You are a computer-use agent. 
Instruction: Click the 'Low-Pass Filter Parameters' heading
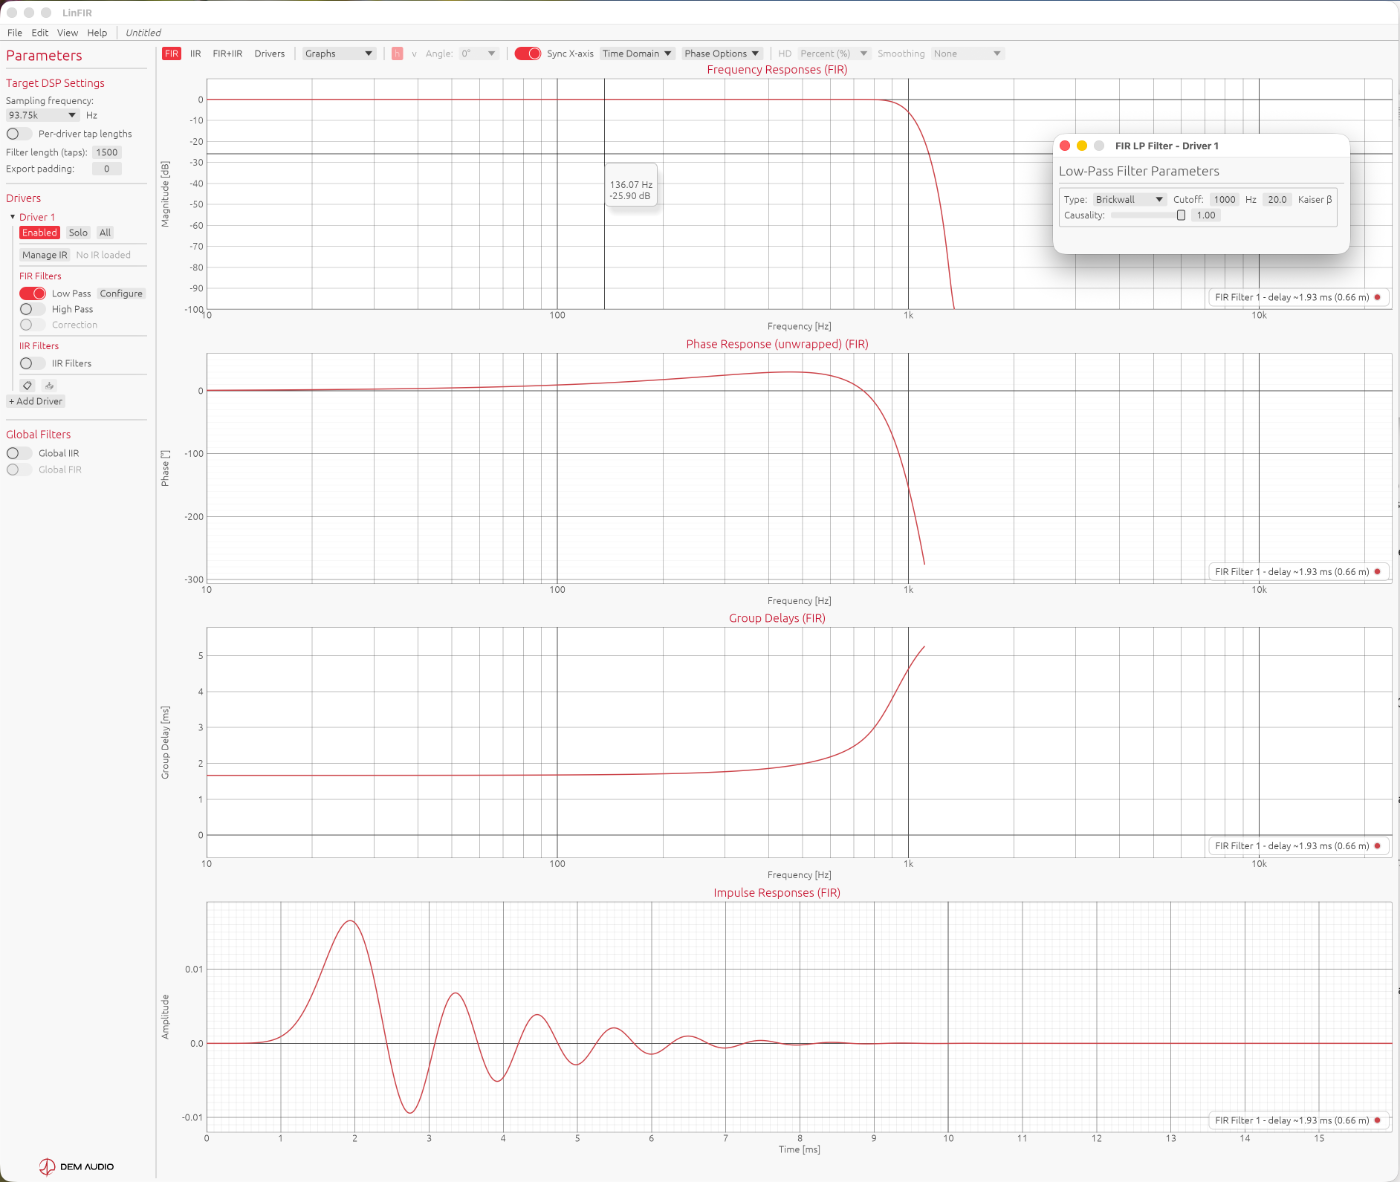pos(1139,171)
